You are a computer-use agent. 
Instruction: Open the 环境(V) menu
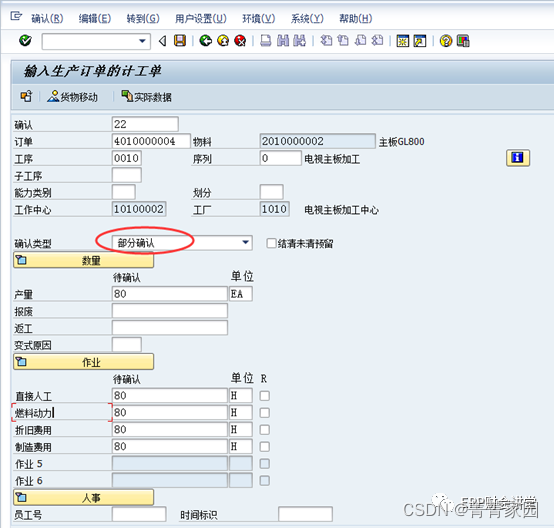pos(259,18)
